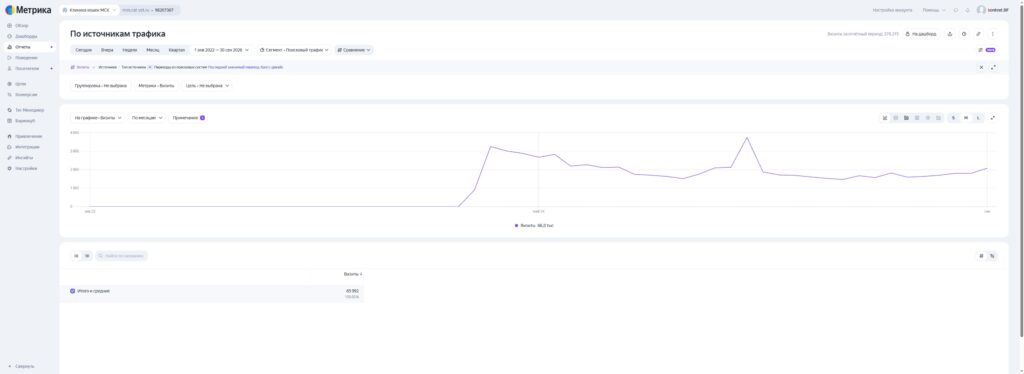
Task: Open the По месяцам detail dropdown
Action: click(x=147, y=117)
